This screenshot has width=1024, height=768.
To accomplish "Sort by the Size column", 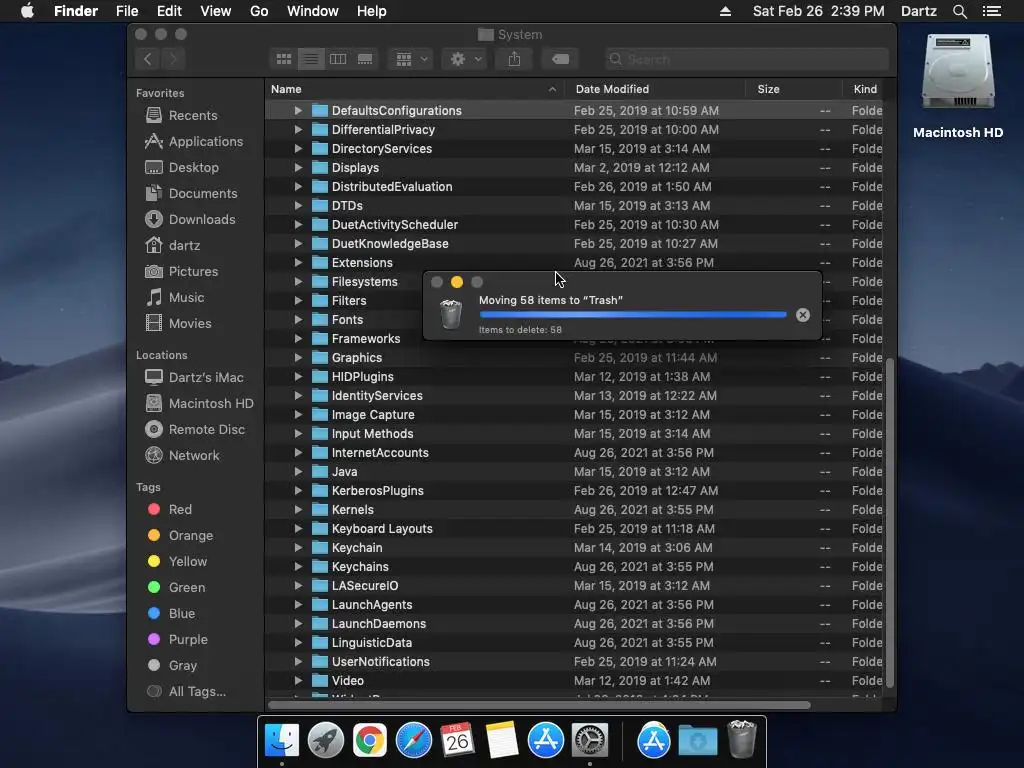I will coord(793,89).
